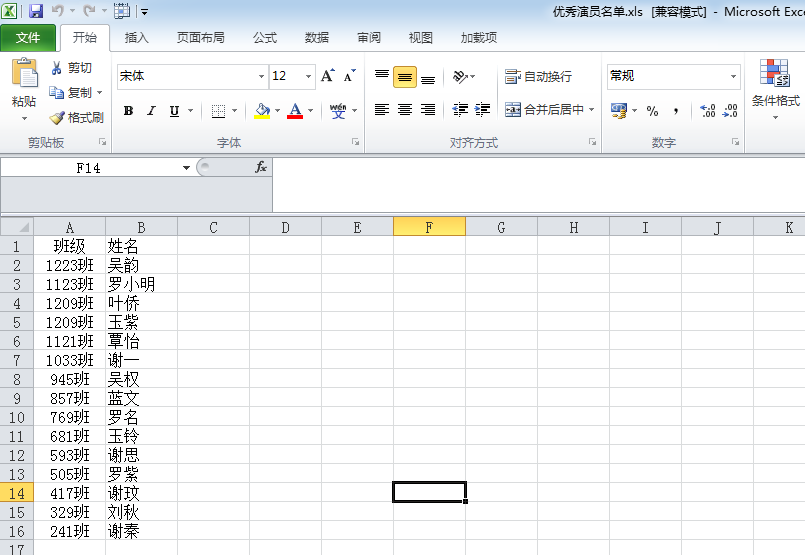Increase font size with large A icon
Image resolution: width=805 pixels, height=555 pixels.
point(328,76)
